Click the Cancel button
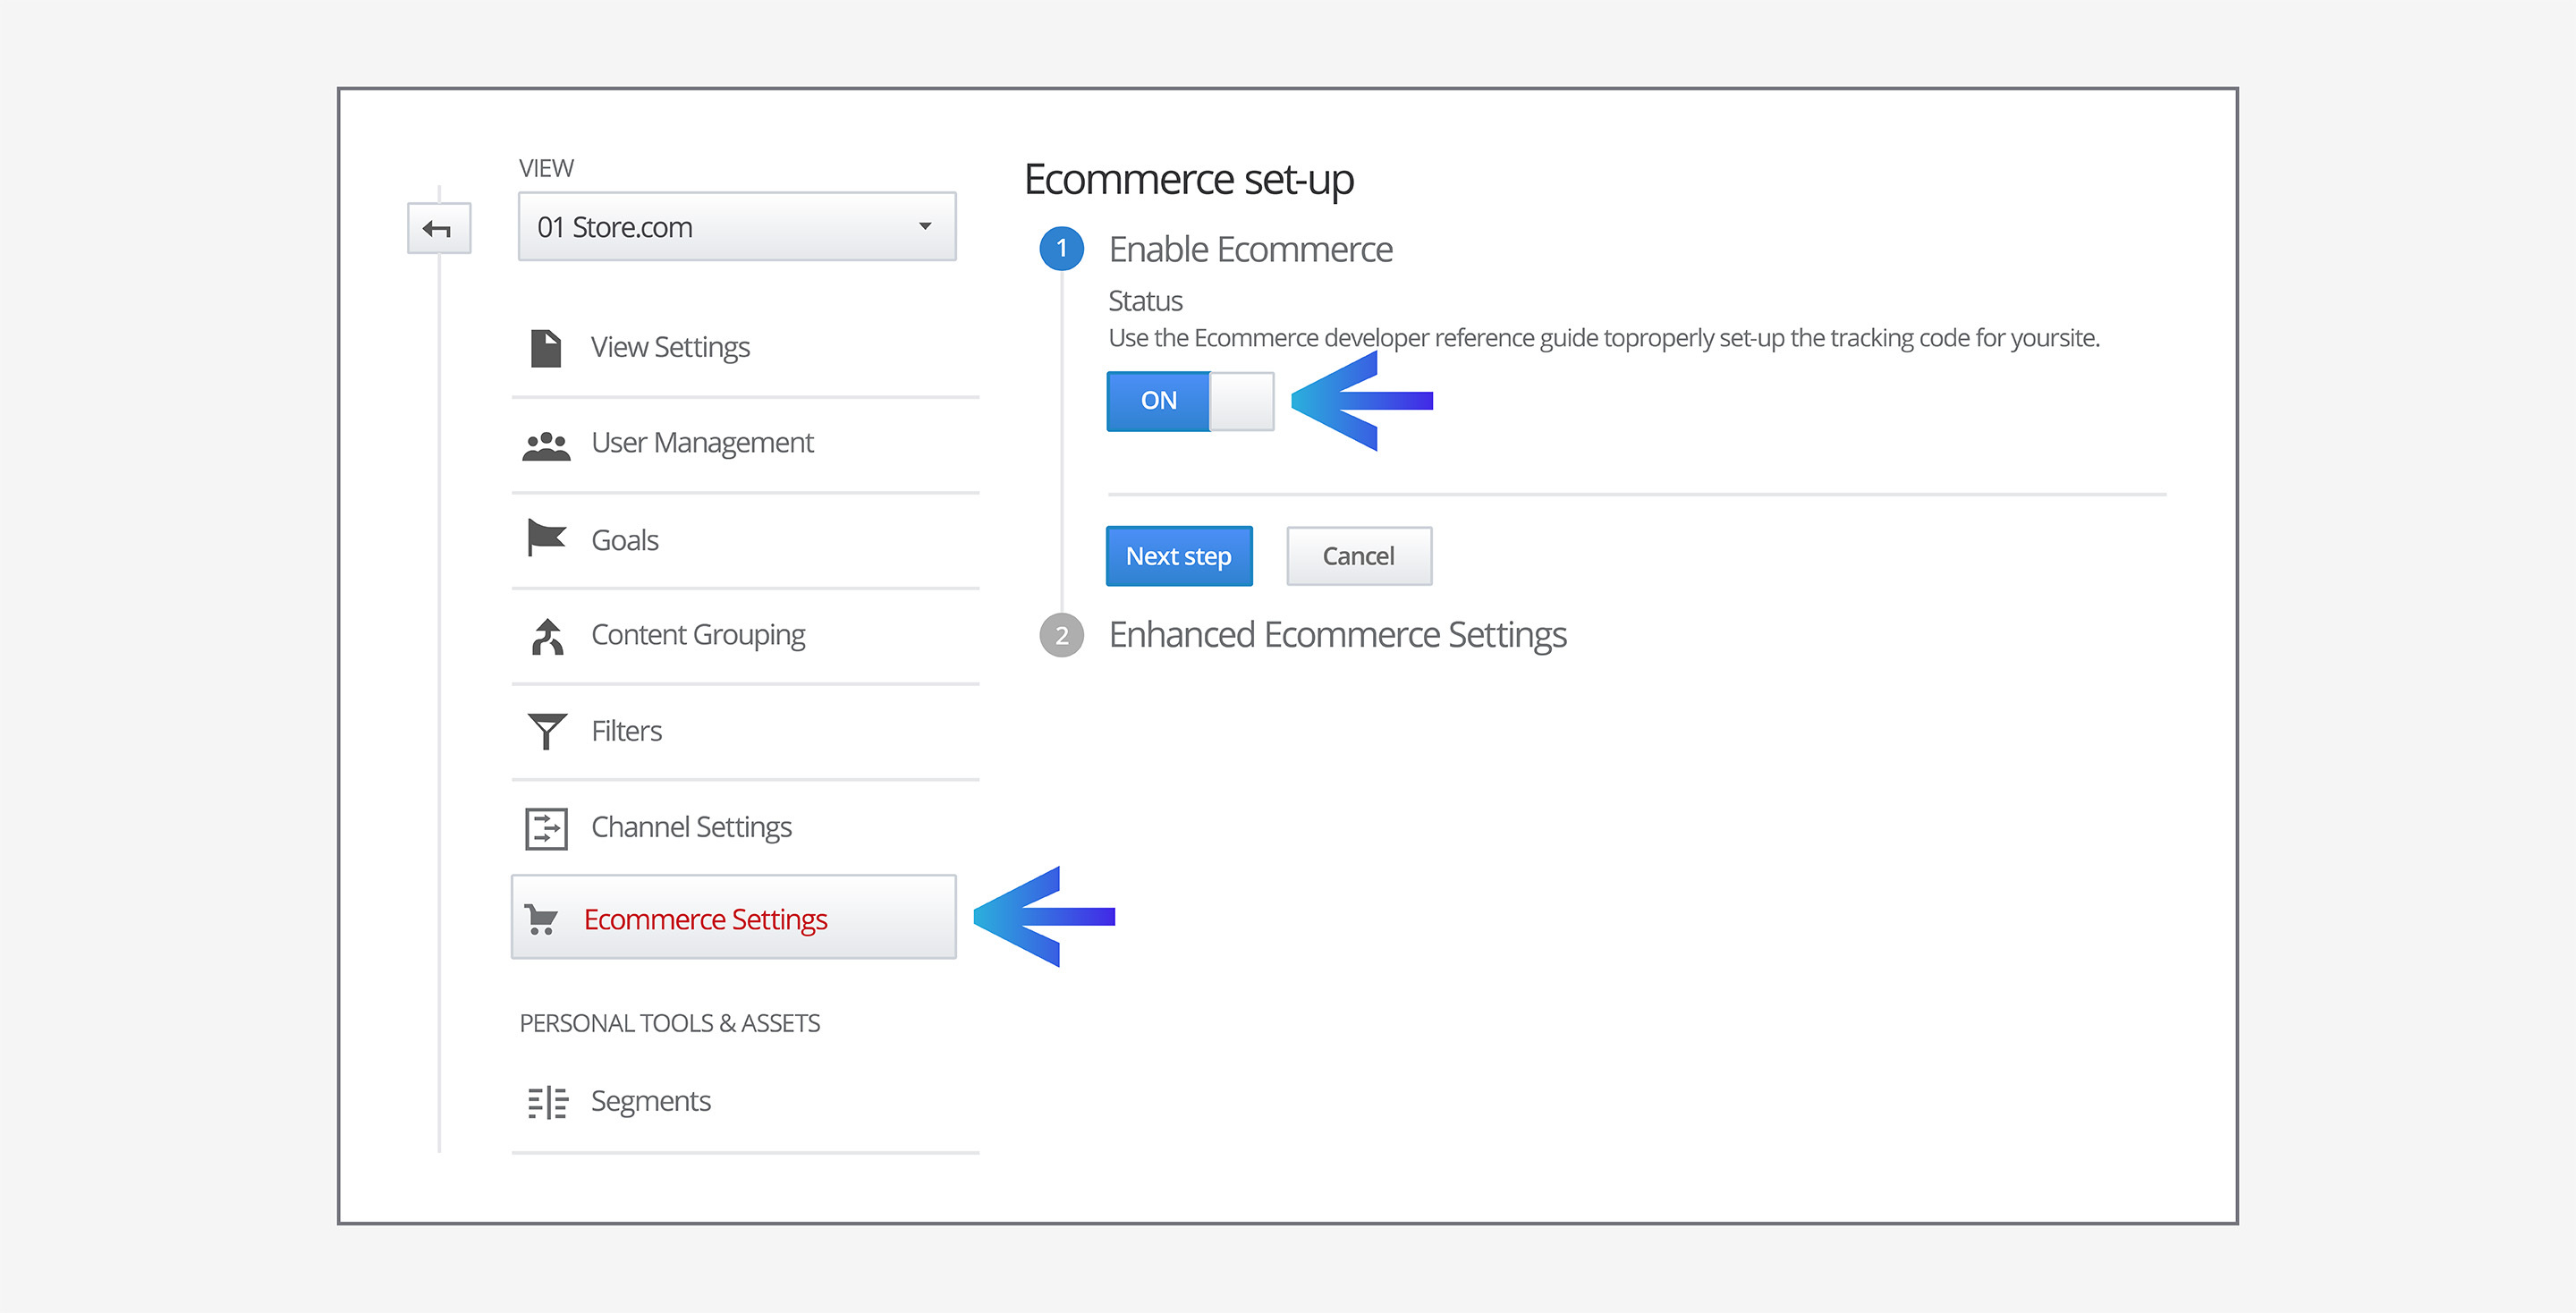The image size is (2576, 1313). (x=1358, y=556)
